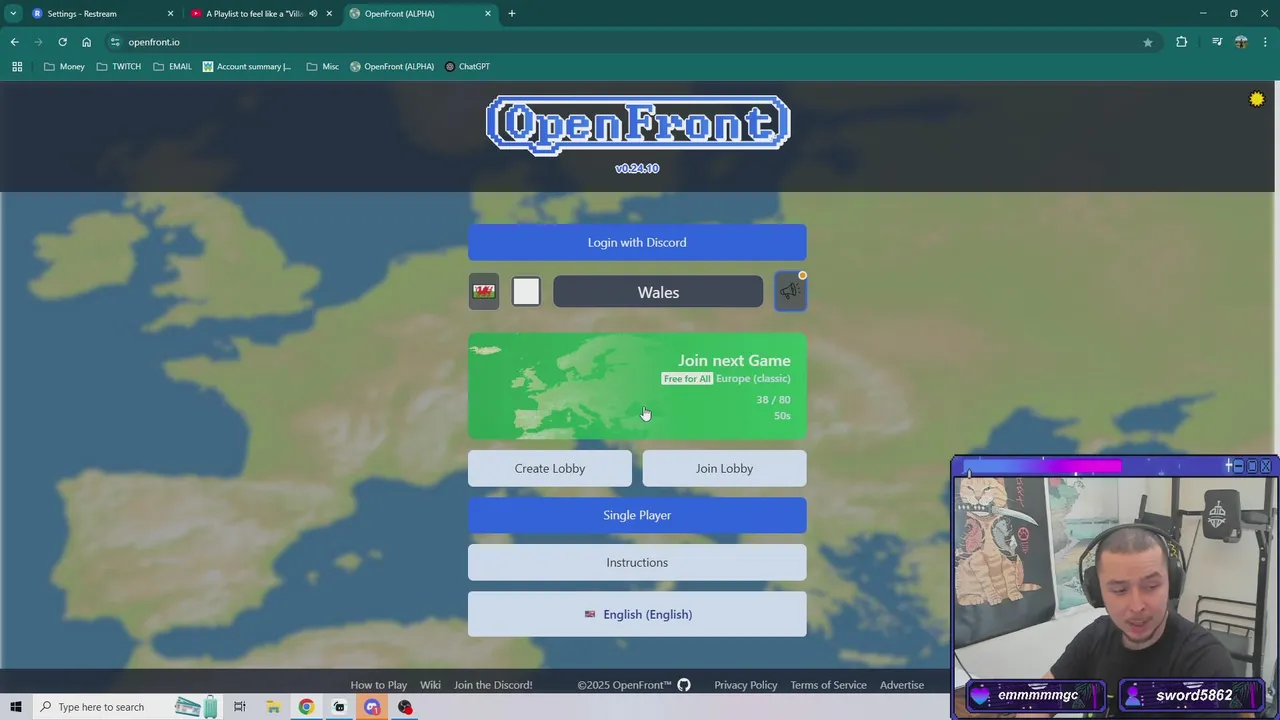This screenshot has height=720, width=1280.
Task: Open the Wiki footer link
Action: coord(430,685)
